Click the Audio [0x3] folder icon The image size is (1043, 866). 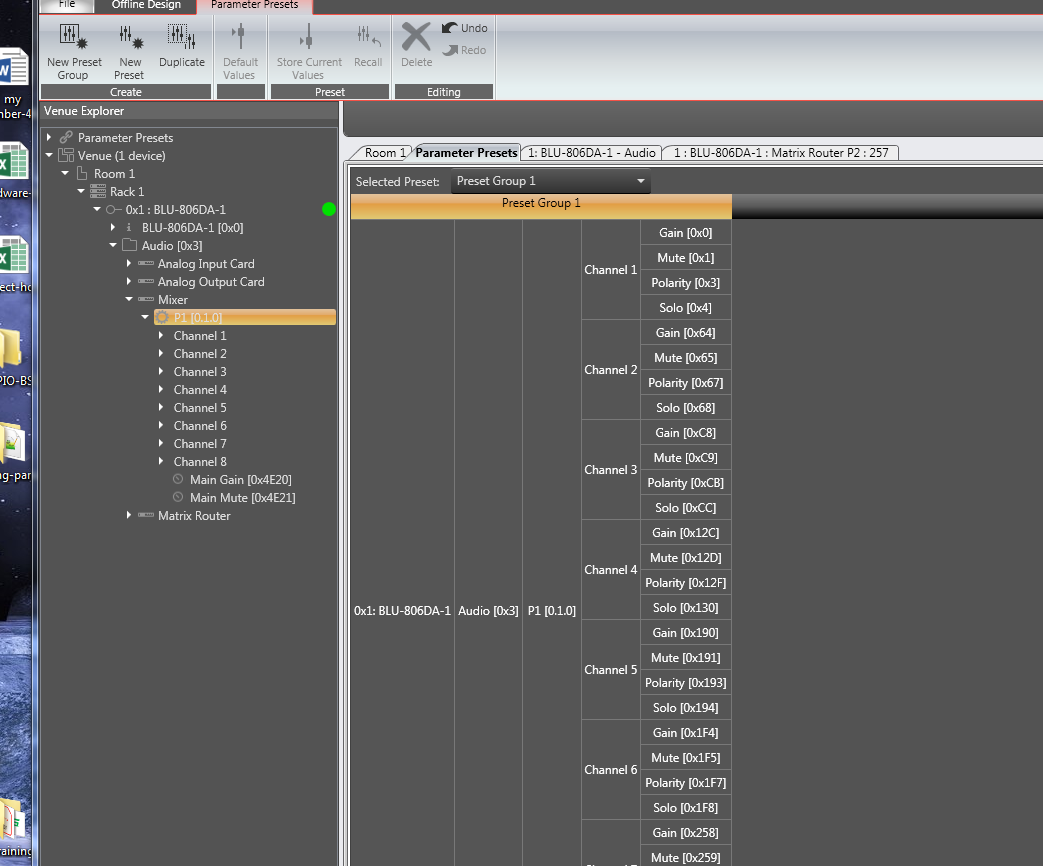(130, 245)
